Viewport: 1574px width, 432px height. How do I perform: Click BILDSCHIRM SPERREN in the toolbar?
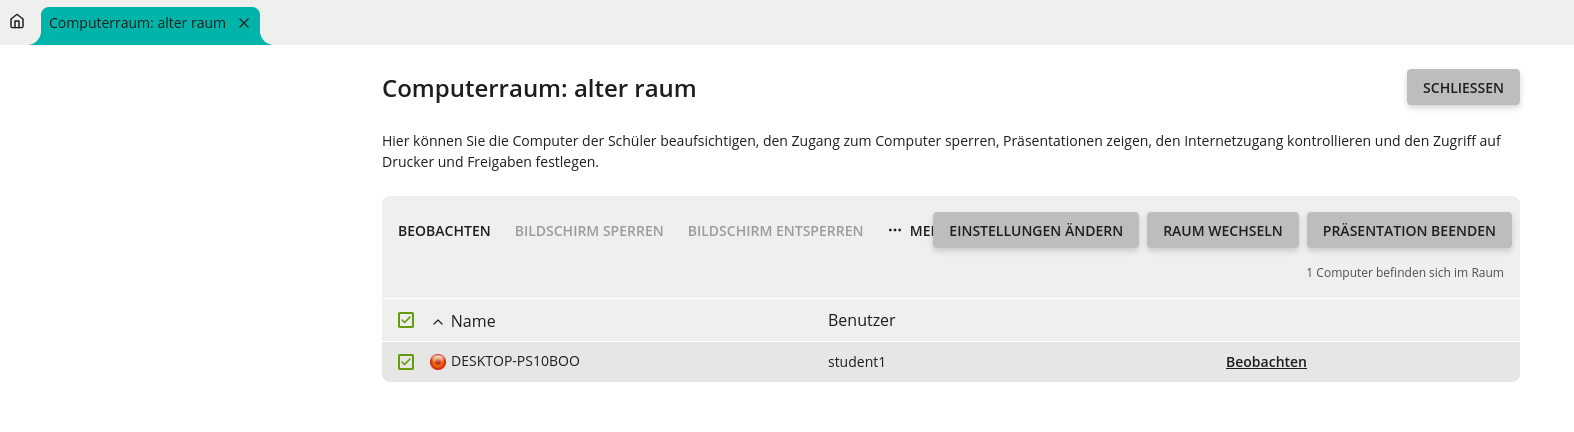coord(589,231)
